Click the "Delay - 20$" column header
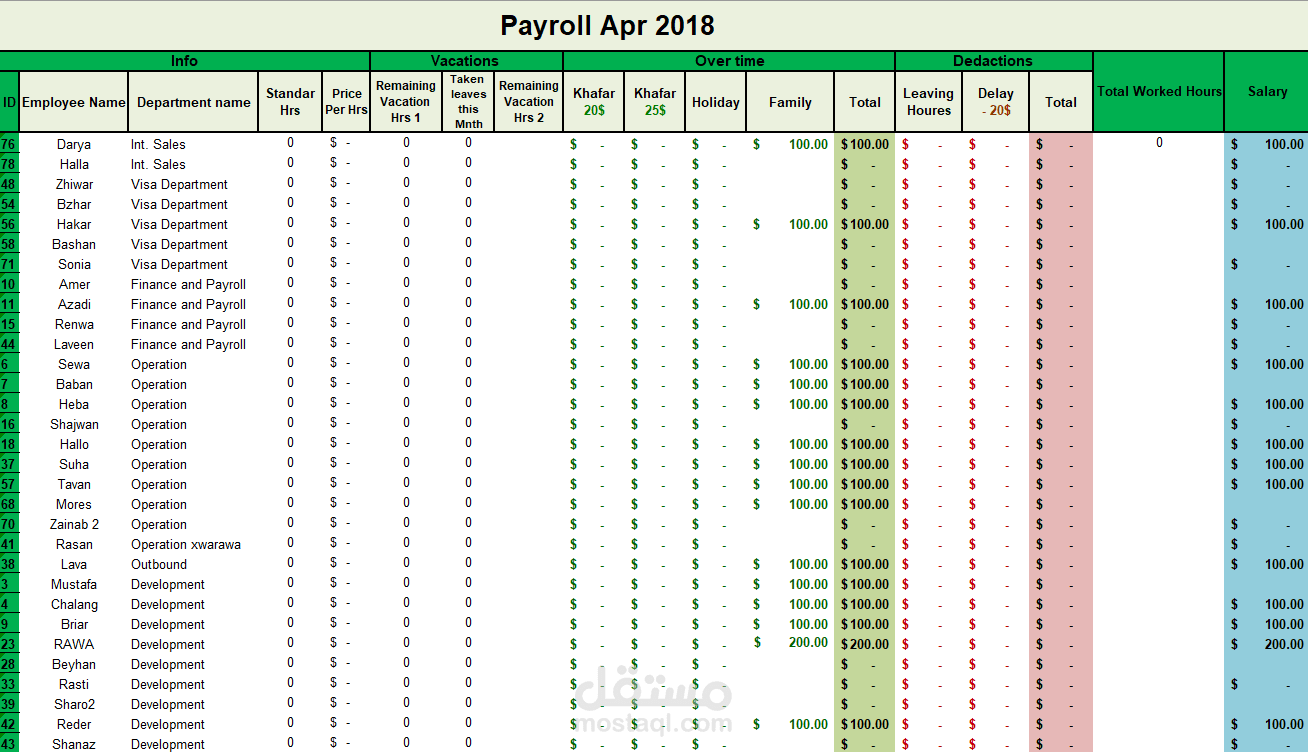The width and height of the screenshot is (1308, 752). (x=995, y=101)
